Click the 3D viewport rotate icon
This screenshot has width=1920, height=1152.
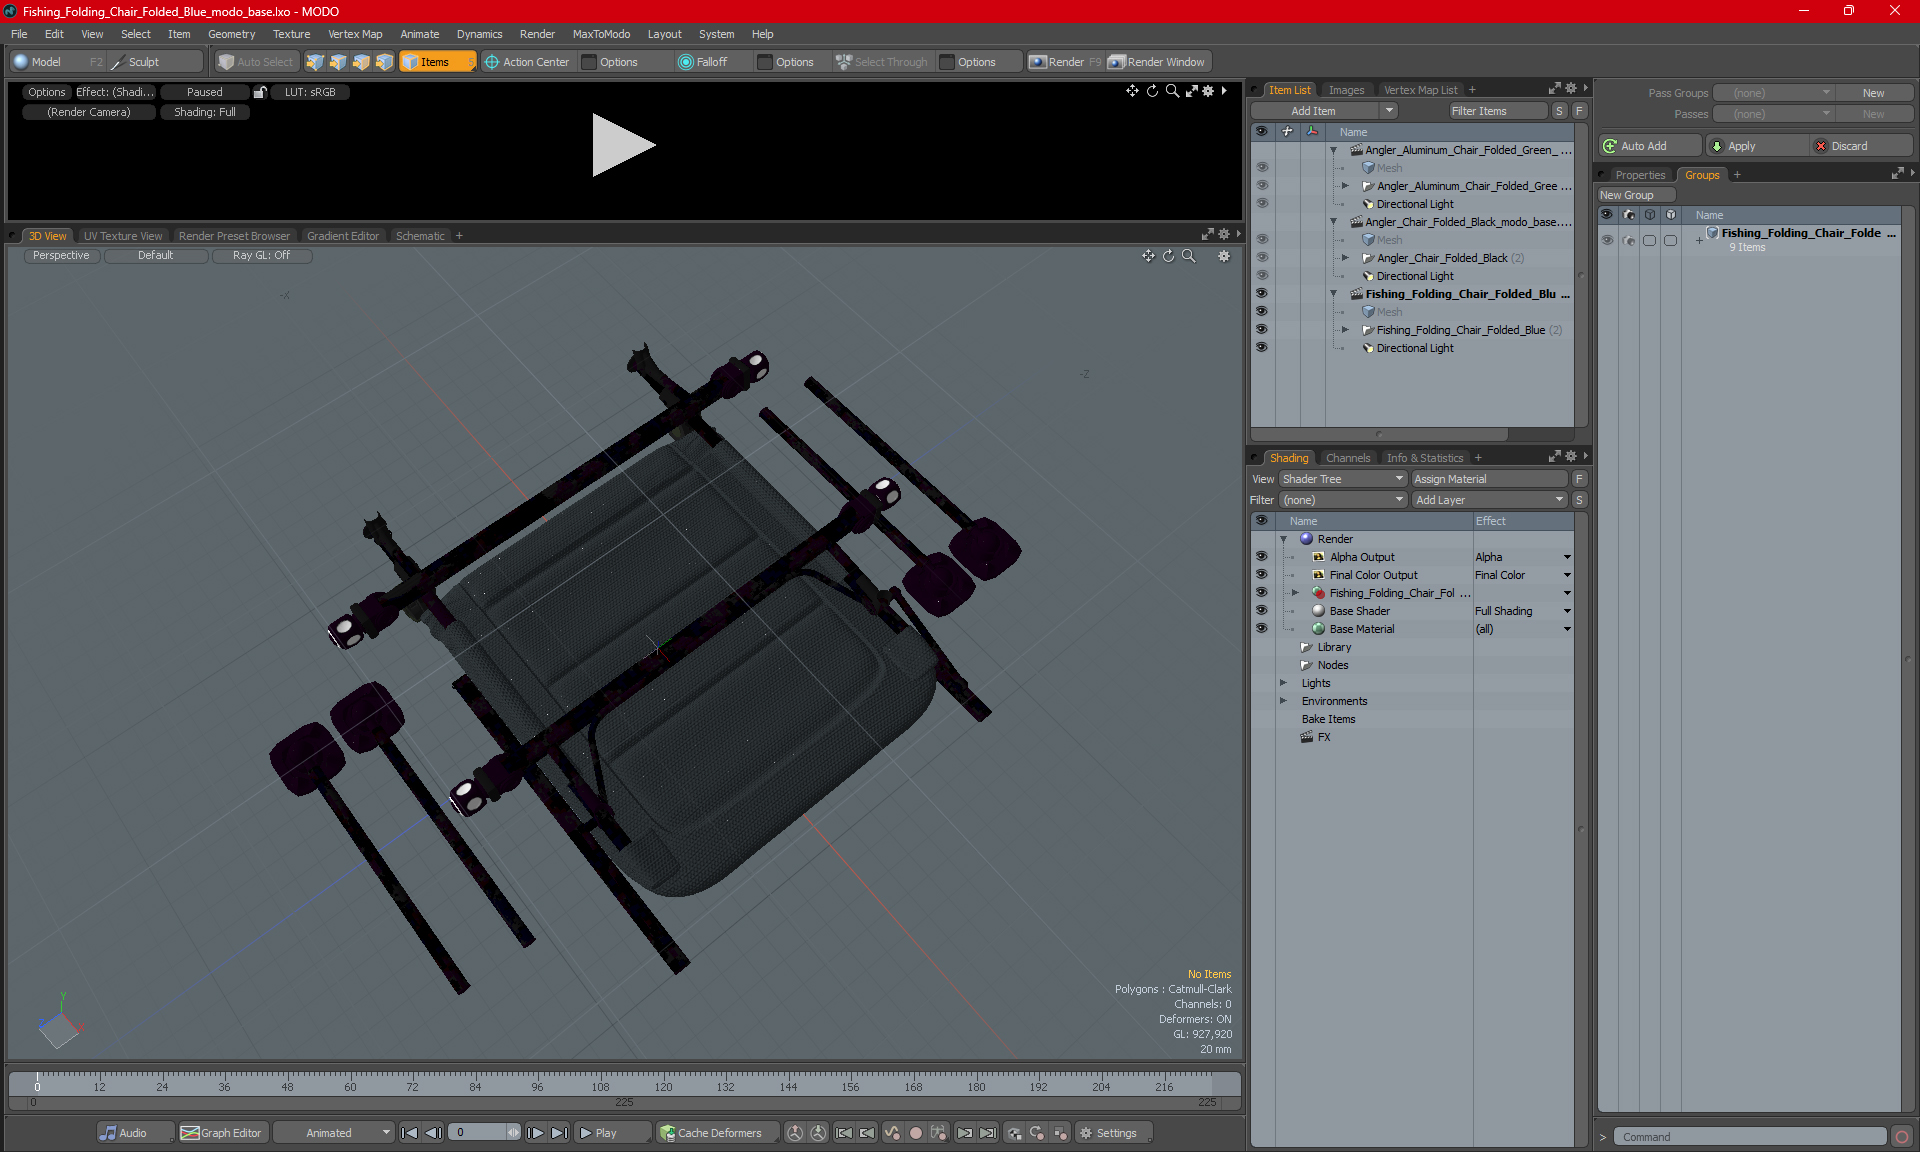[1168, 256]
